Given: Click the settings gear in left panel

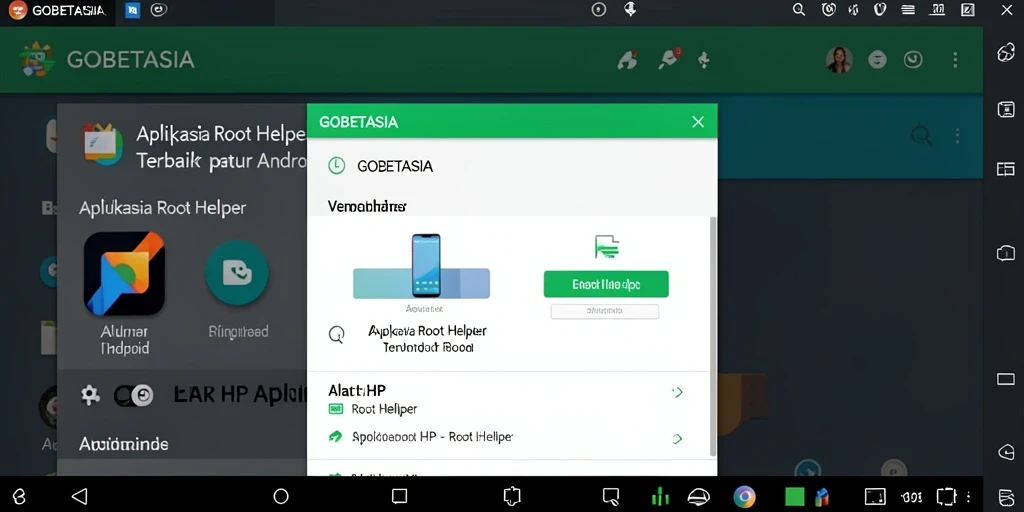Looking at the screenshot, I should tap(89, 394).
